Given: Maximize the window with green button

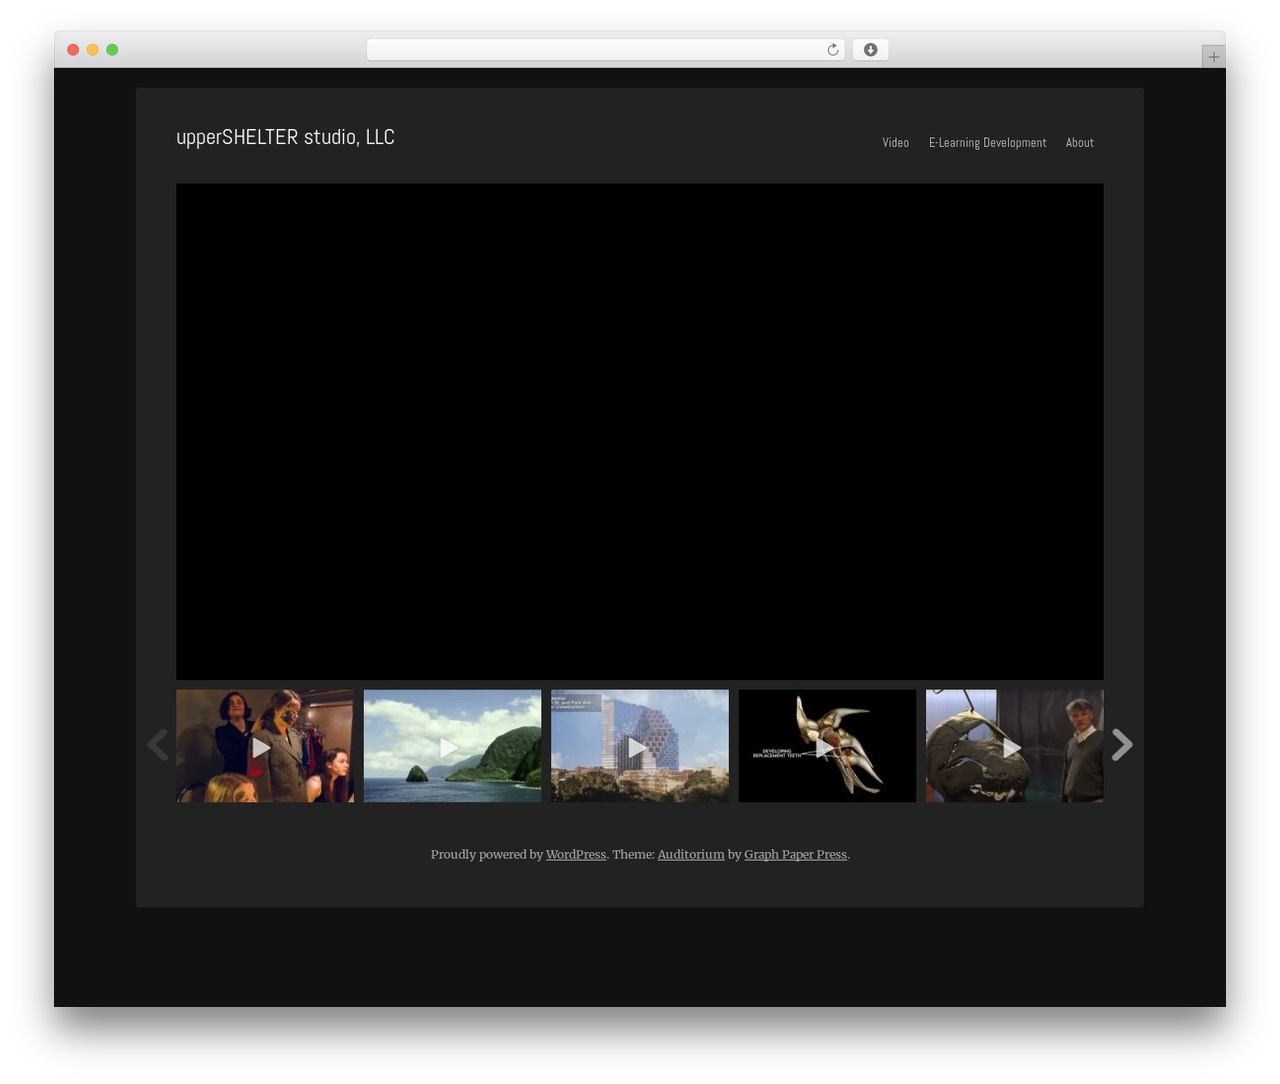Looking at the screenshot, I should (112, 50).
